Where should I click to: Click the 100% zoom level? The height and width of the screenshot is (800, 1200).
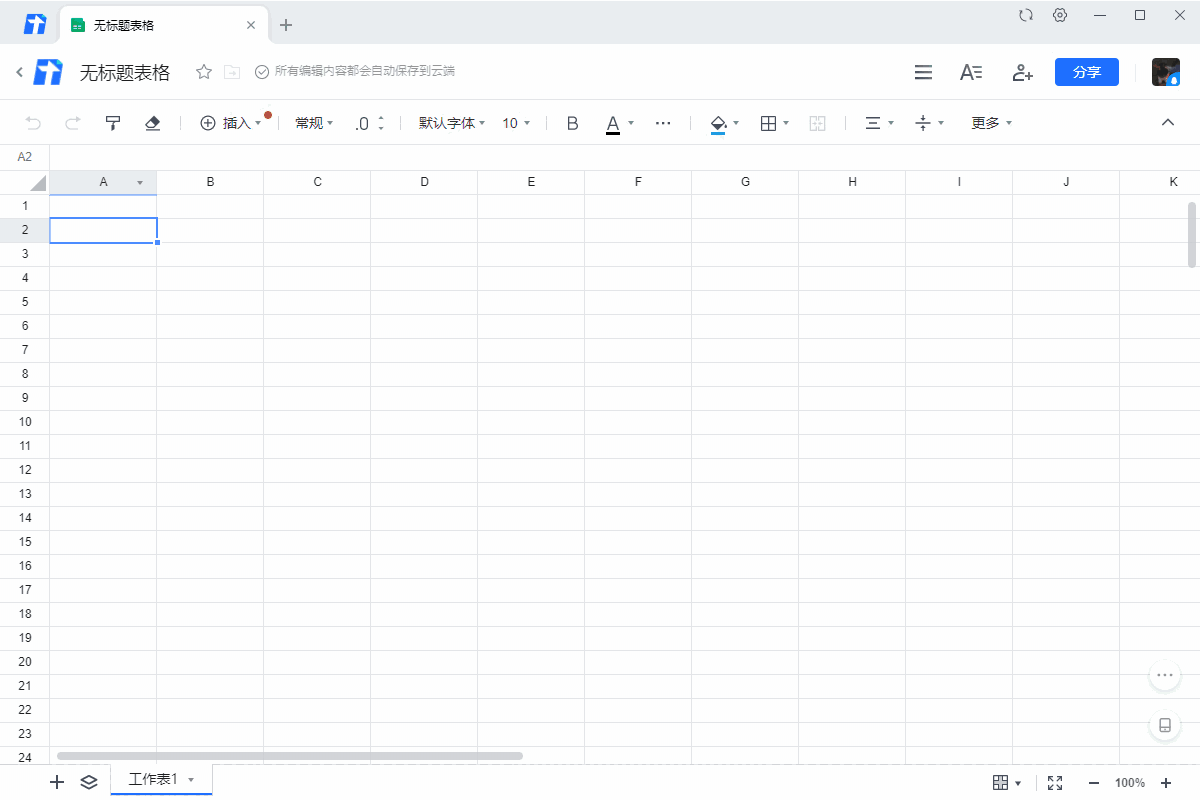(1130, 782)
